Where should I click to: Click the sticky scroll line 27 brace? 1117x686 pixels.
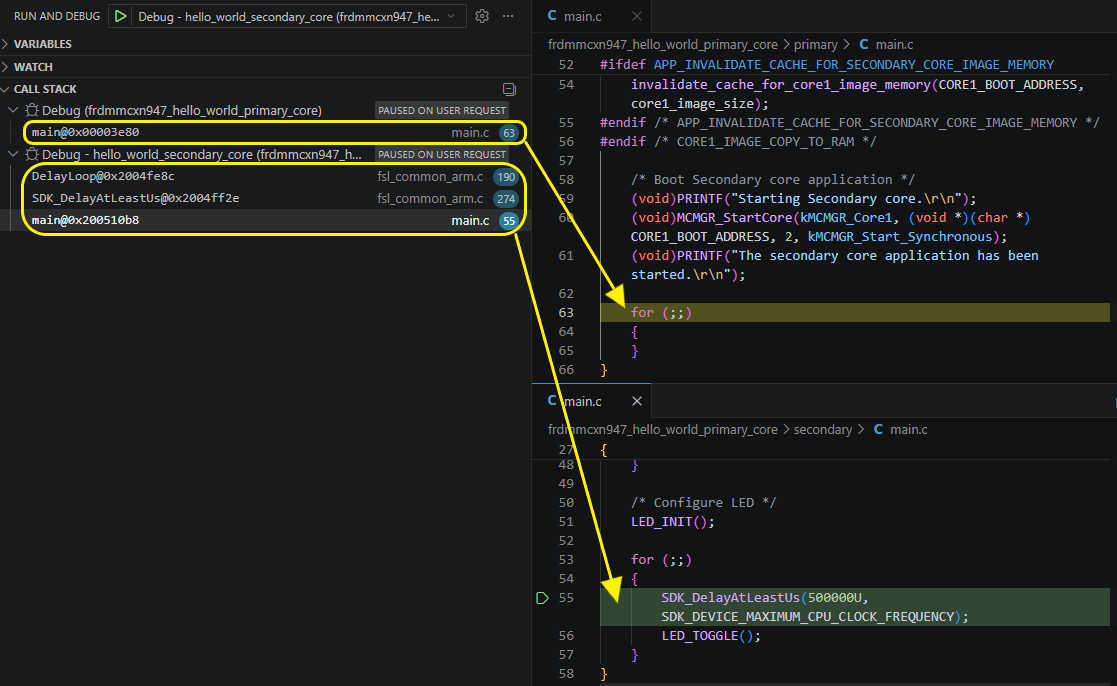coord(604,449)
